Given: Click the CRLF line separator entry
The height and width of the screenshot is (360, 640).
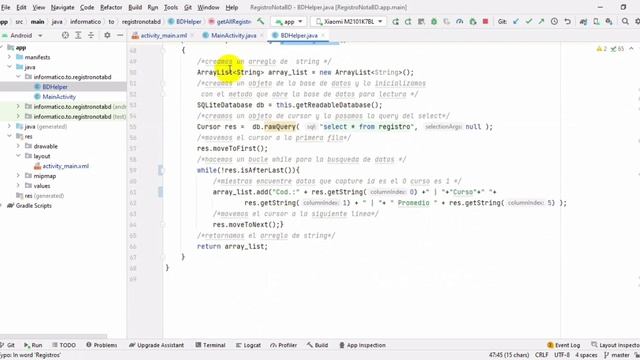Looking at the screenshot, I should (x=542, y=355).
